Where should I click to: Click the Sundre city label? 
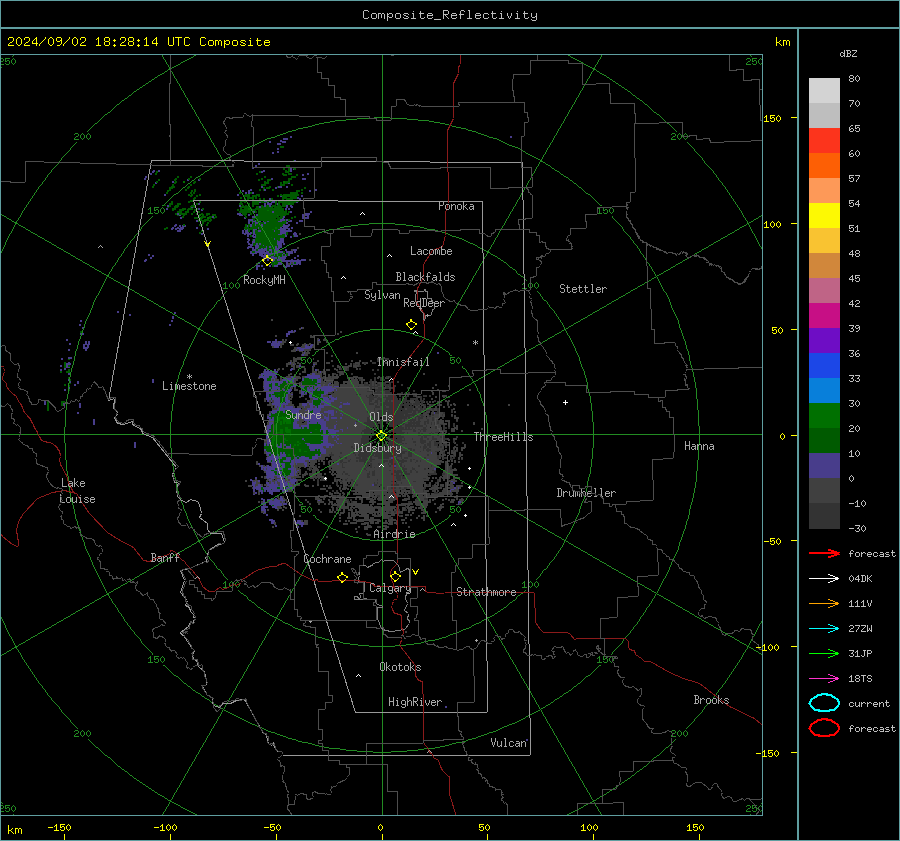[x=303, y=414]
